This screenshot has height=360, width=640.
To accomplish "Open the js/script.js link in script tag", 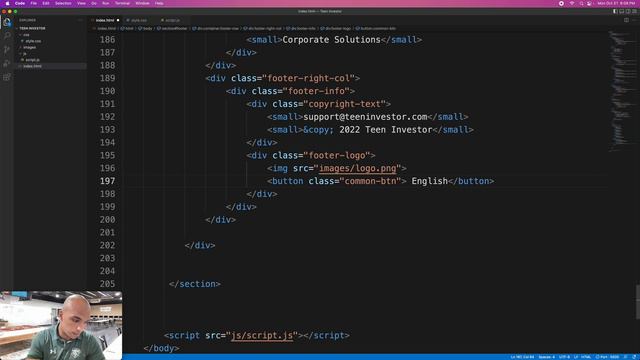I will 262,336.
